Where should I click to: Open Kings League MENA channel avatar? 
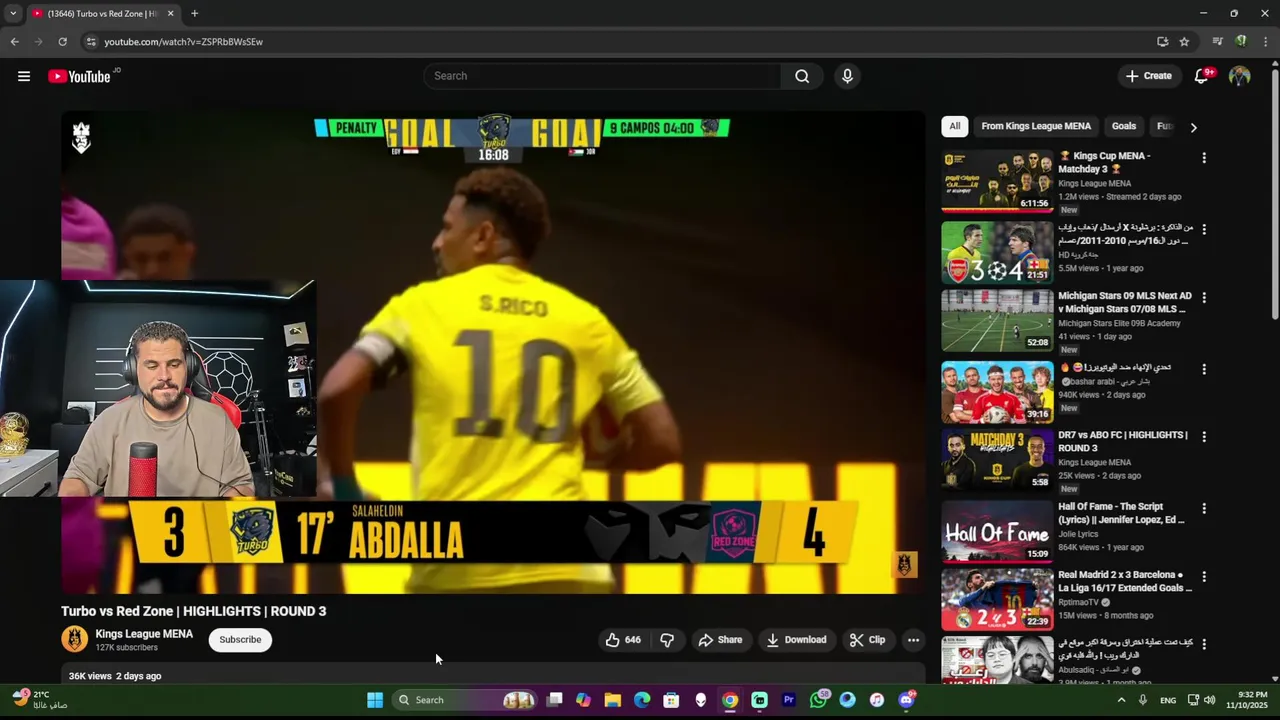[74, 639]
